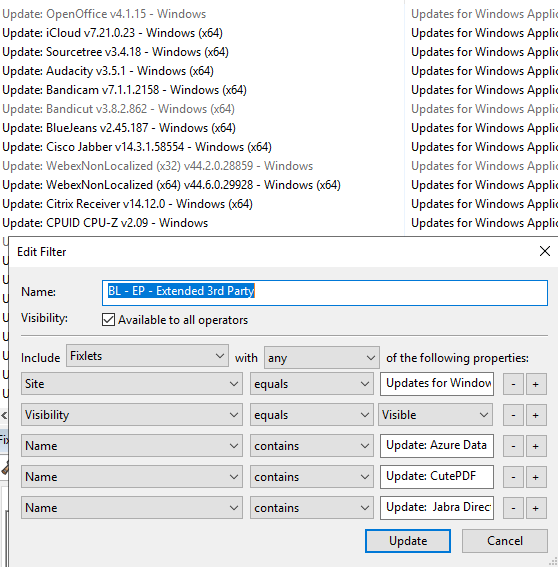The image size is (558, 567).
Task: Remove the CutePDF condition row
Action: pos(513,477)
